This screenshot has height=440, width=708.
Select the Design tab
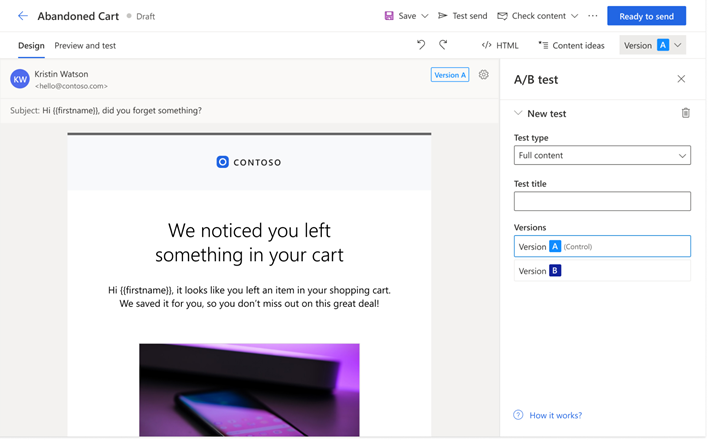point(31,45)
